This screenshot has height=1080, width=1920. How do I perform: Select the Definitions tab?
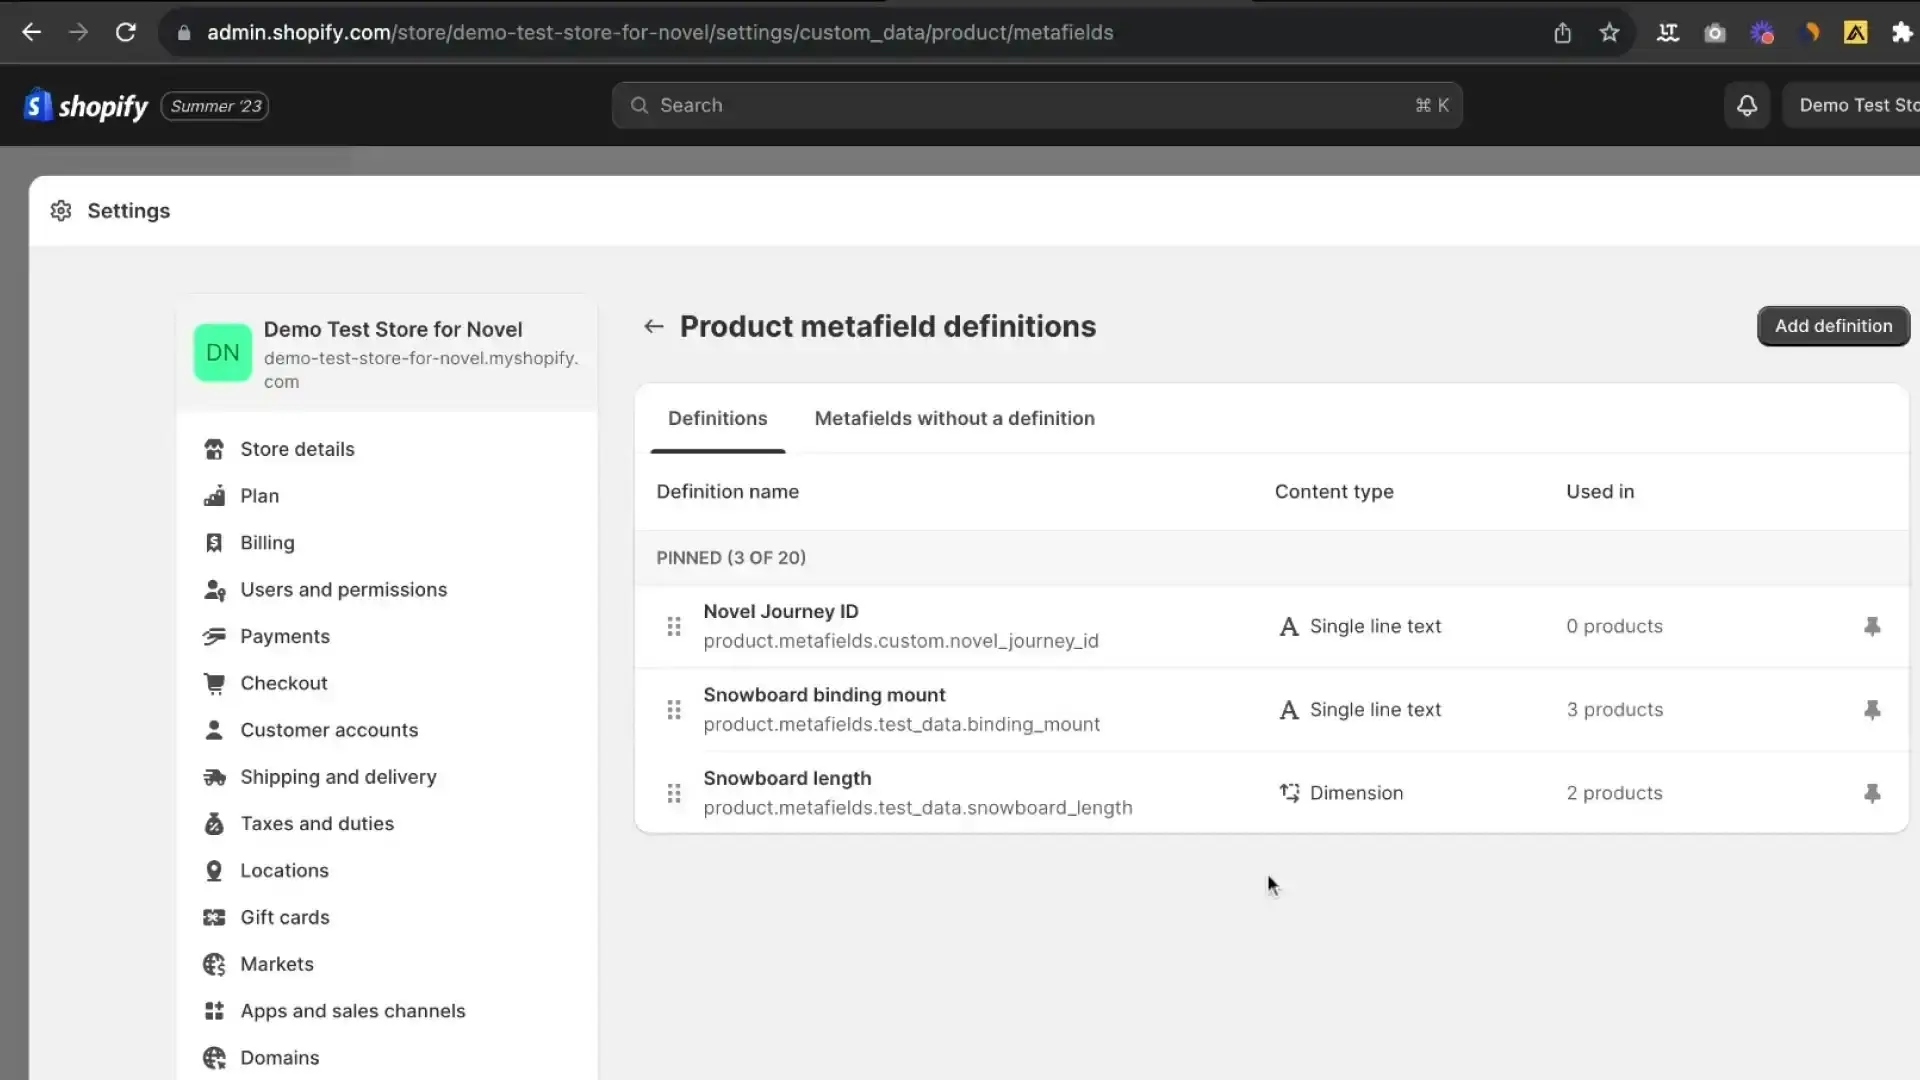coord(717,419)
